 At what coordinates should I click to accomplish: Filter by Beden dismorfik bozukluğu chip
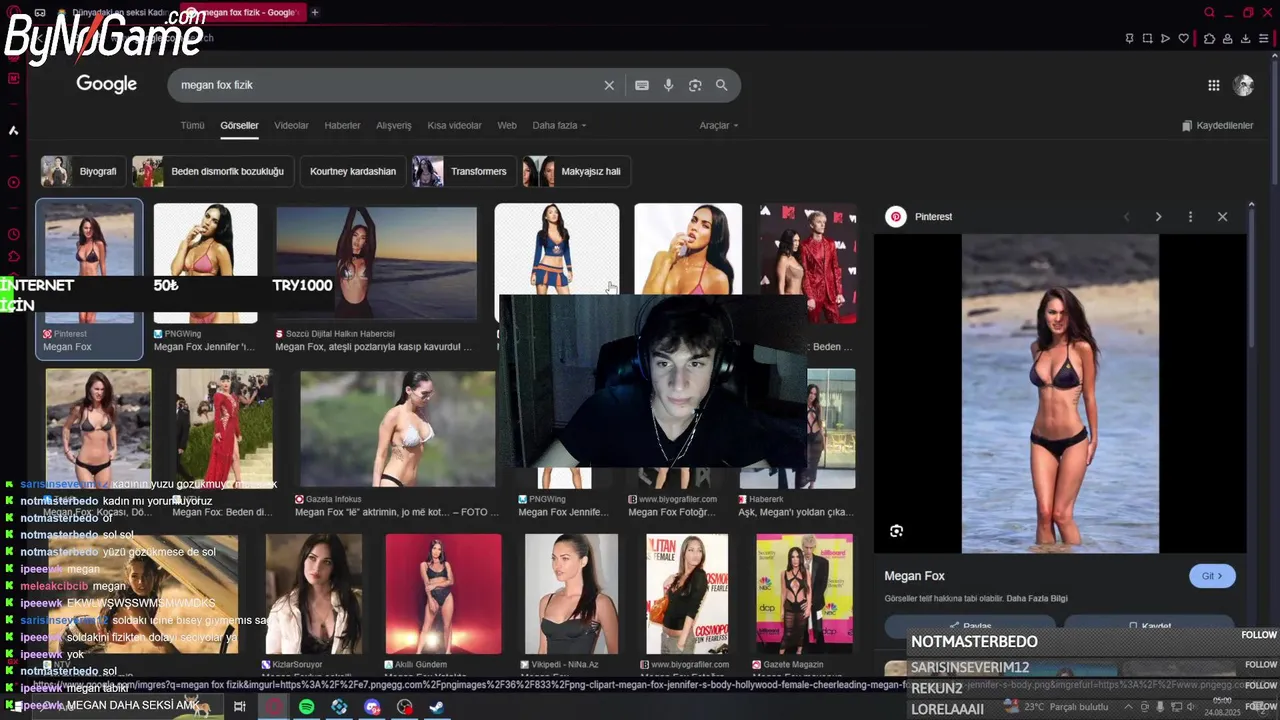pos(213,171)
